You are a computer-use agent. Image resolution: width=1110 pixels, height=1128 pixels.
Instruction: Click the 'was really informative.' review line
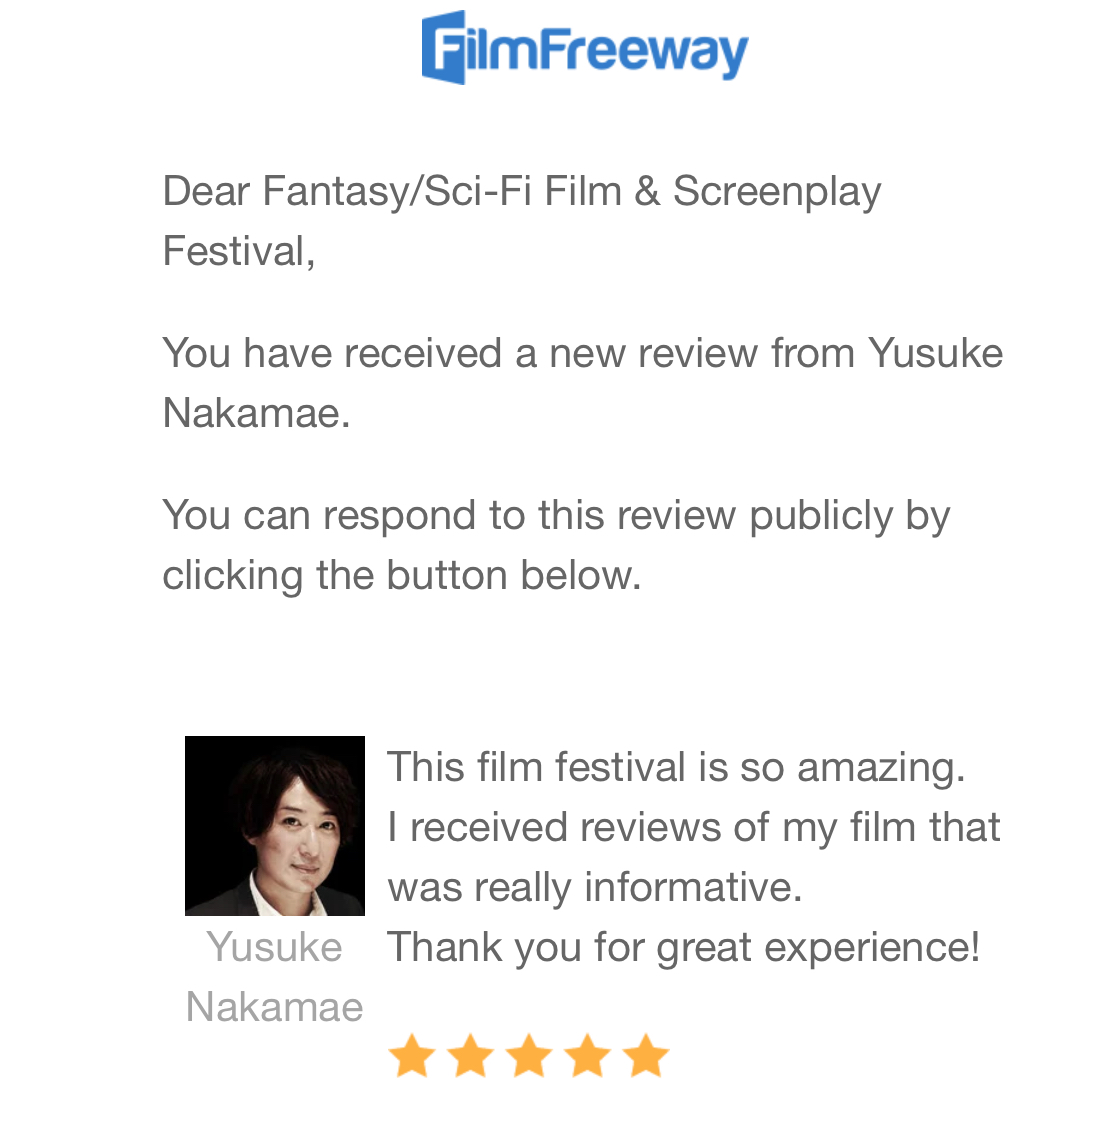tap(595, 888)
